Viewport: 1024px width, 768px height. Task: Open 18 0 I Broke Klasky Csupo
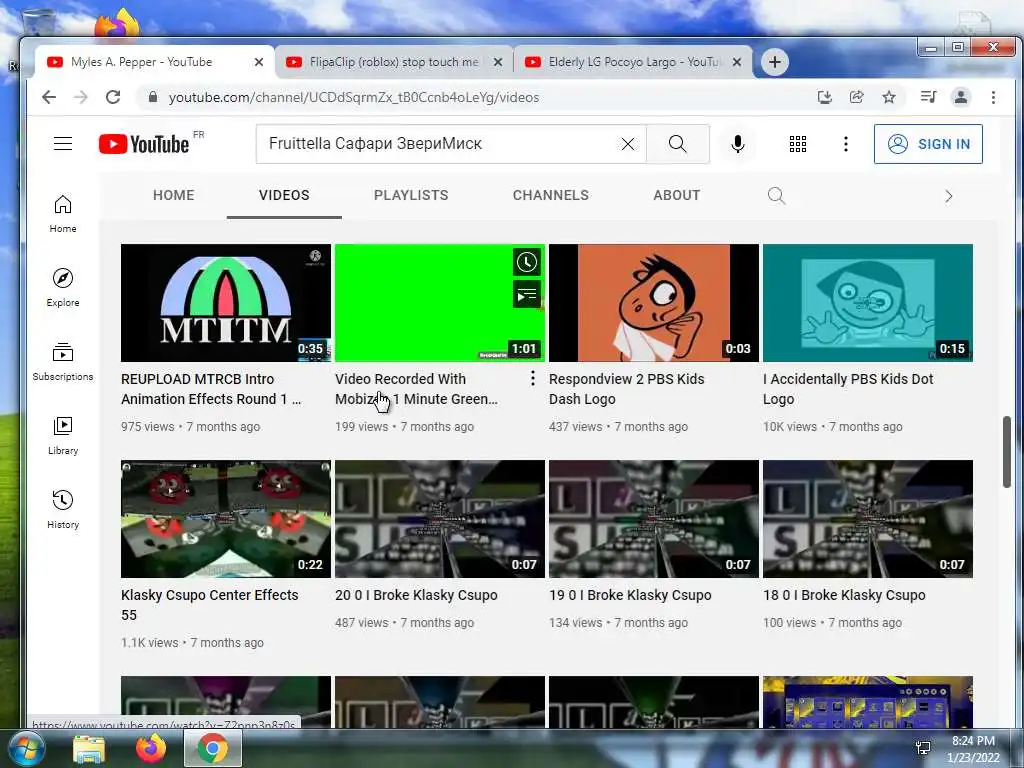(844, 595)
